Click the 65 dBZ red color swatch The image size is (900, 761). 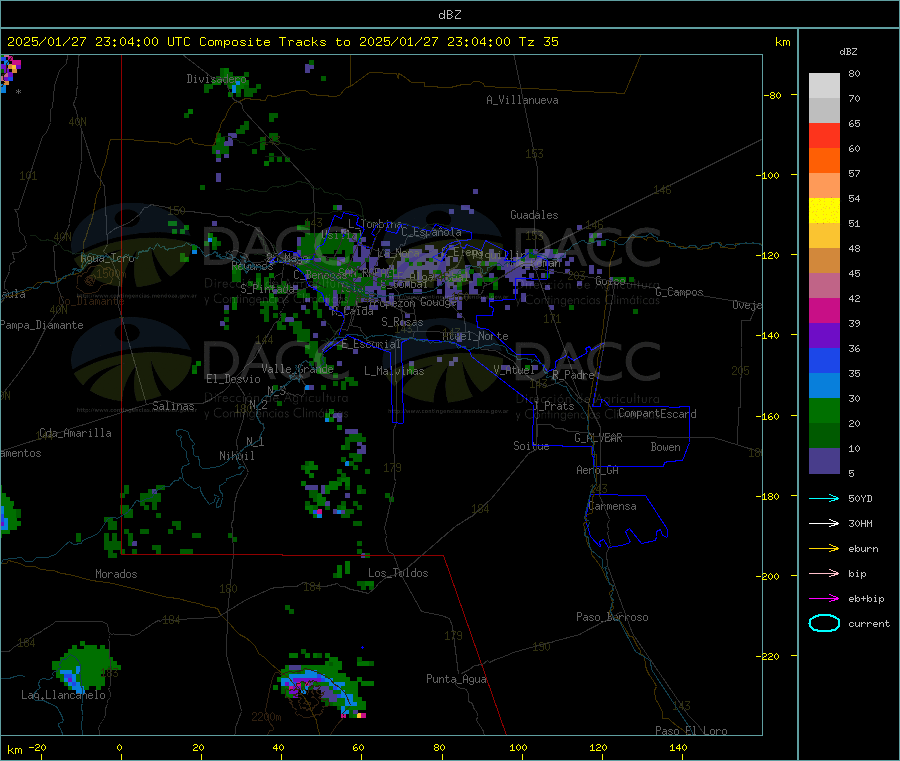[x=824, y=135]
